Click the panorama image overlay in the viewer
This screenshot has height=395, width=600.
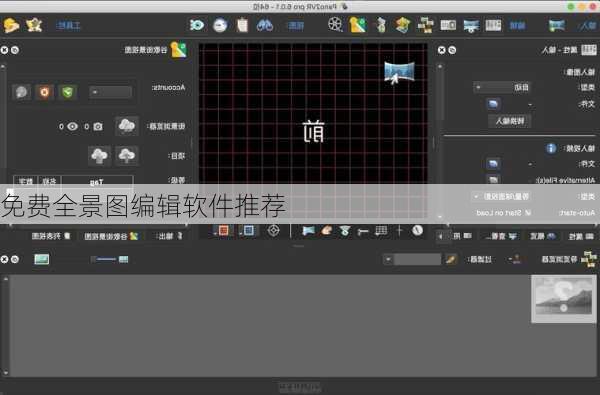pos(399,72)
